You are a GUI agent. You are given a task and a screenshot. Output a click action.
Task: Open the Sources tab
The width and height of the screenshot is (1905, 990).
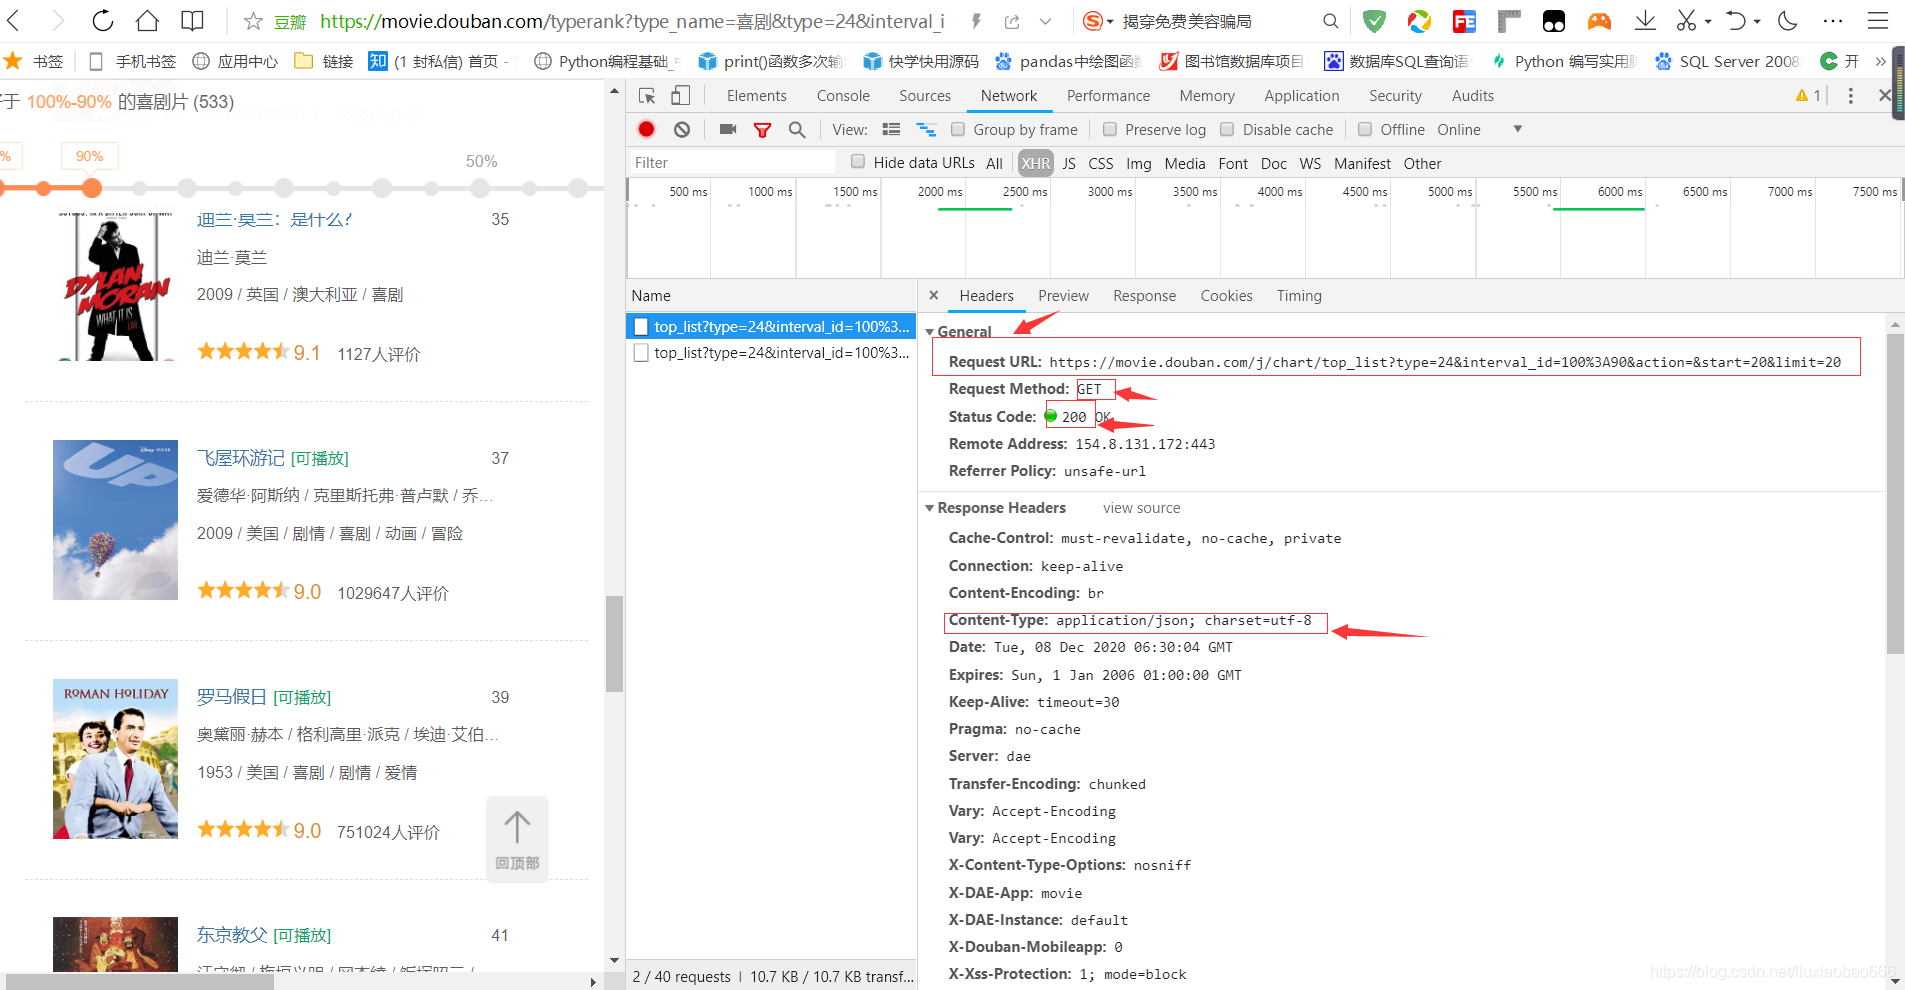[925, 96]
